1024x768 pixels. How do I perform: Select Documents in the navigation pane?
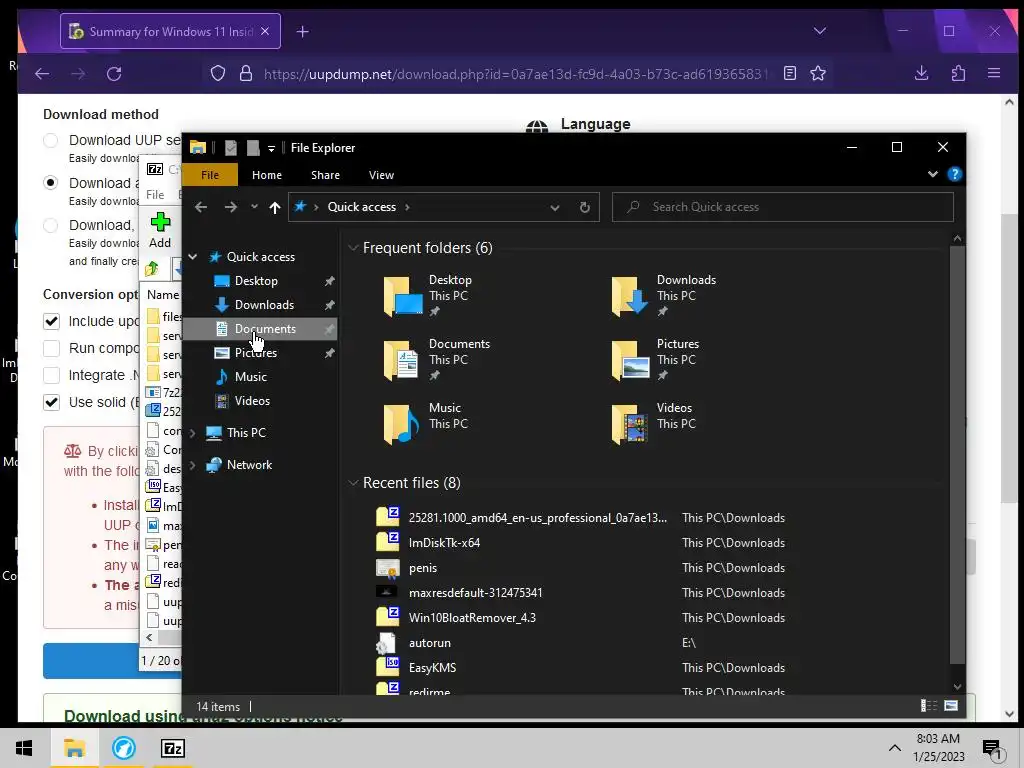[260, 329]
